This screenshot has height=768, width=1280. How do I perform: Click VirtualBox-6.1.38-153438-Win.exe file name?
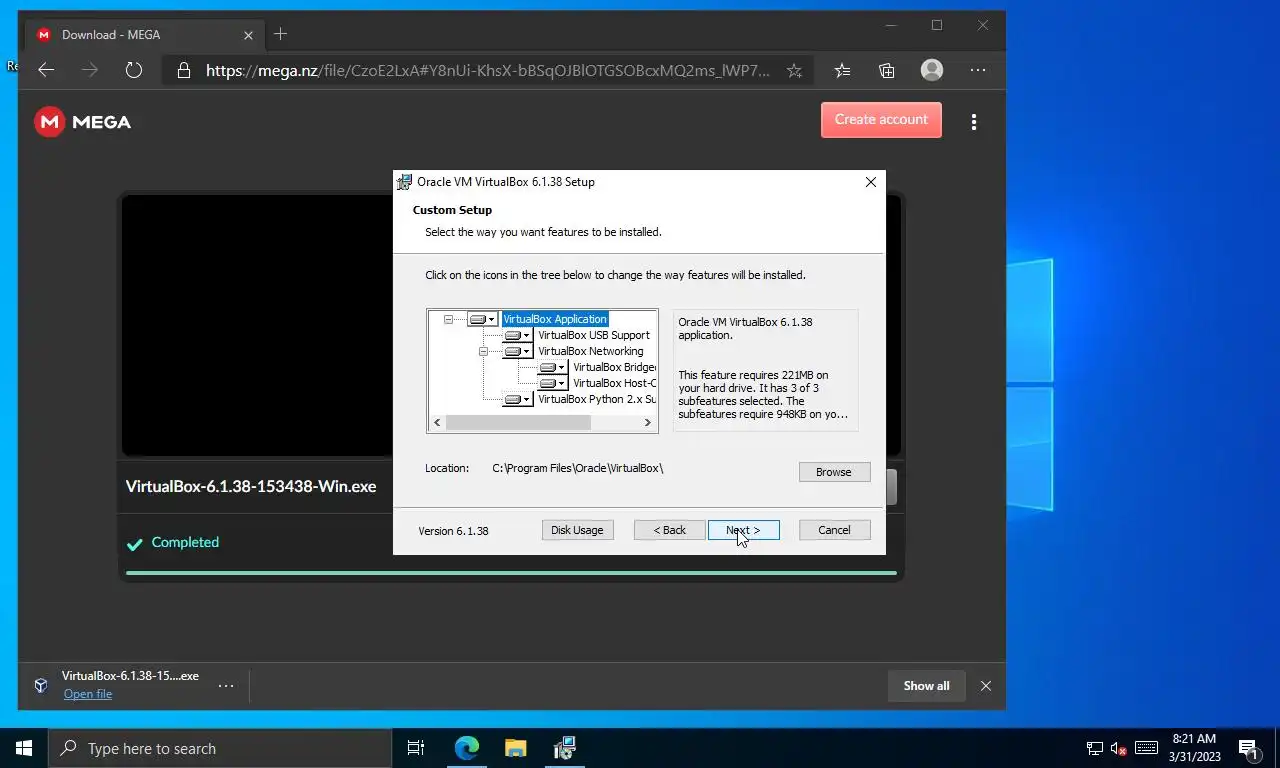tap(251, 487)
